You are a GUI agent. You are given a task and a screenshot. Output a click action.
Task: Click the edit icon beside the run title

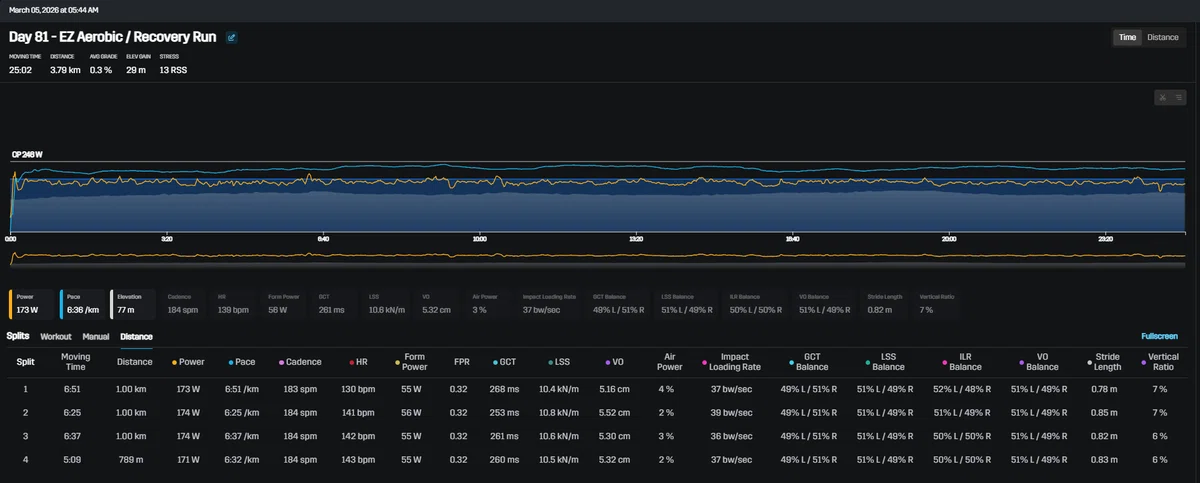[x=232, y=37]
